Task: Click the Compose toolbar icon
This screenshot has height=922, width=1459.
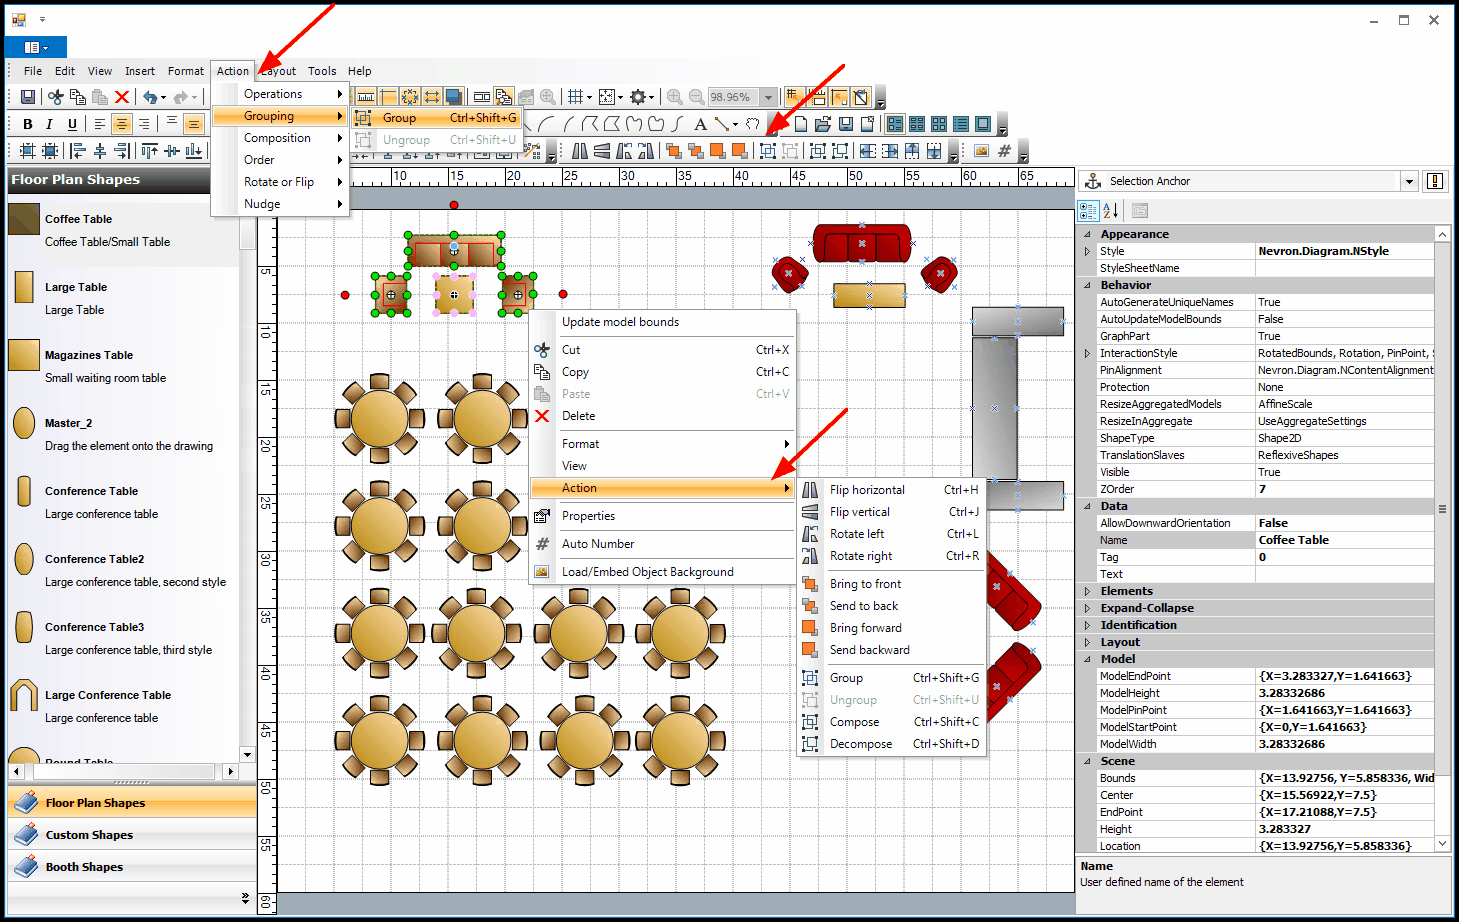Action: click(x=817, y=151)
